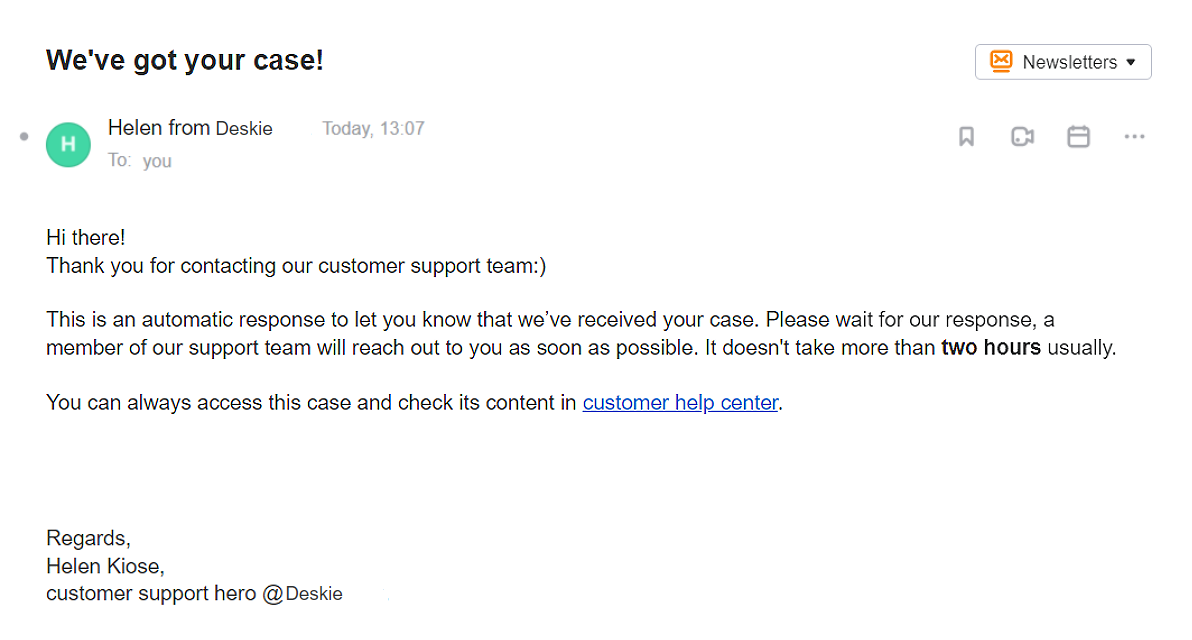Start a video call from the camera icon

point(1022,137)
